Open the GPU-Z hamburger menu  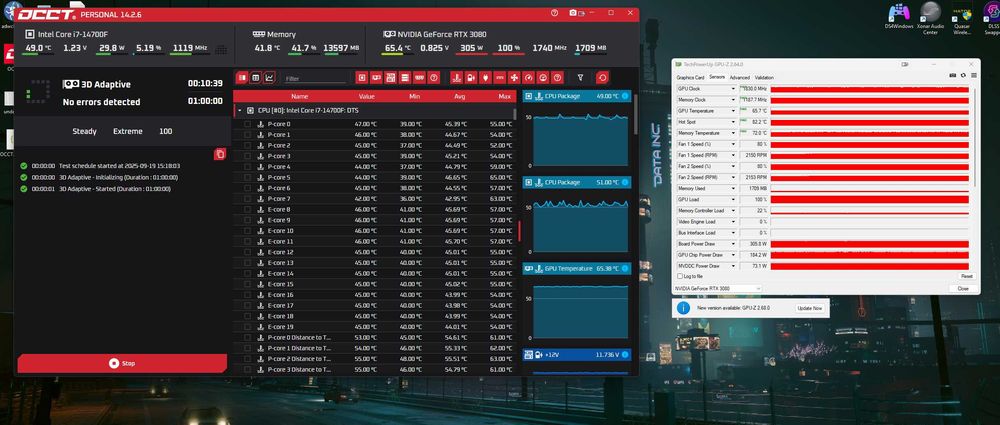[974, 75]
